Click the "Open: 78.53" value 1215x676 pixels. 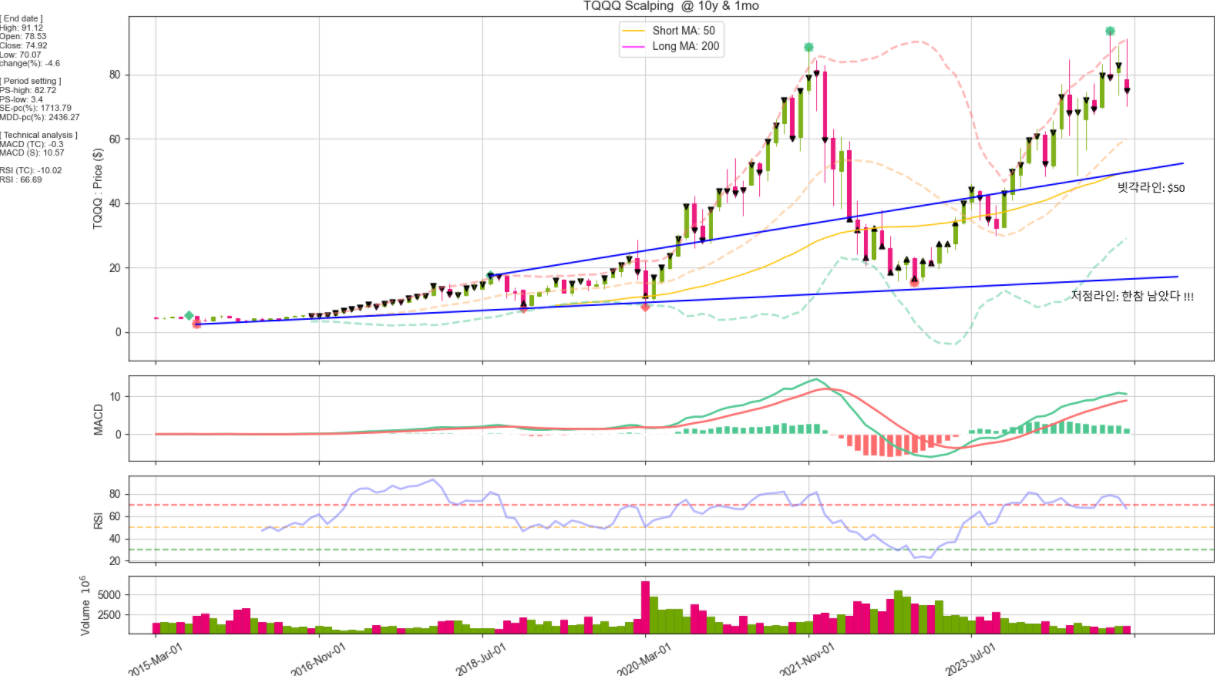tap(24, 37)
